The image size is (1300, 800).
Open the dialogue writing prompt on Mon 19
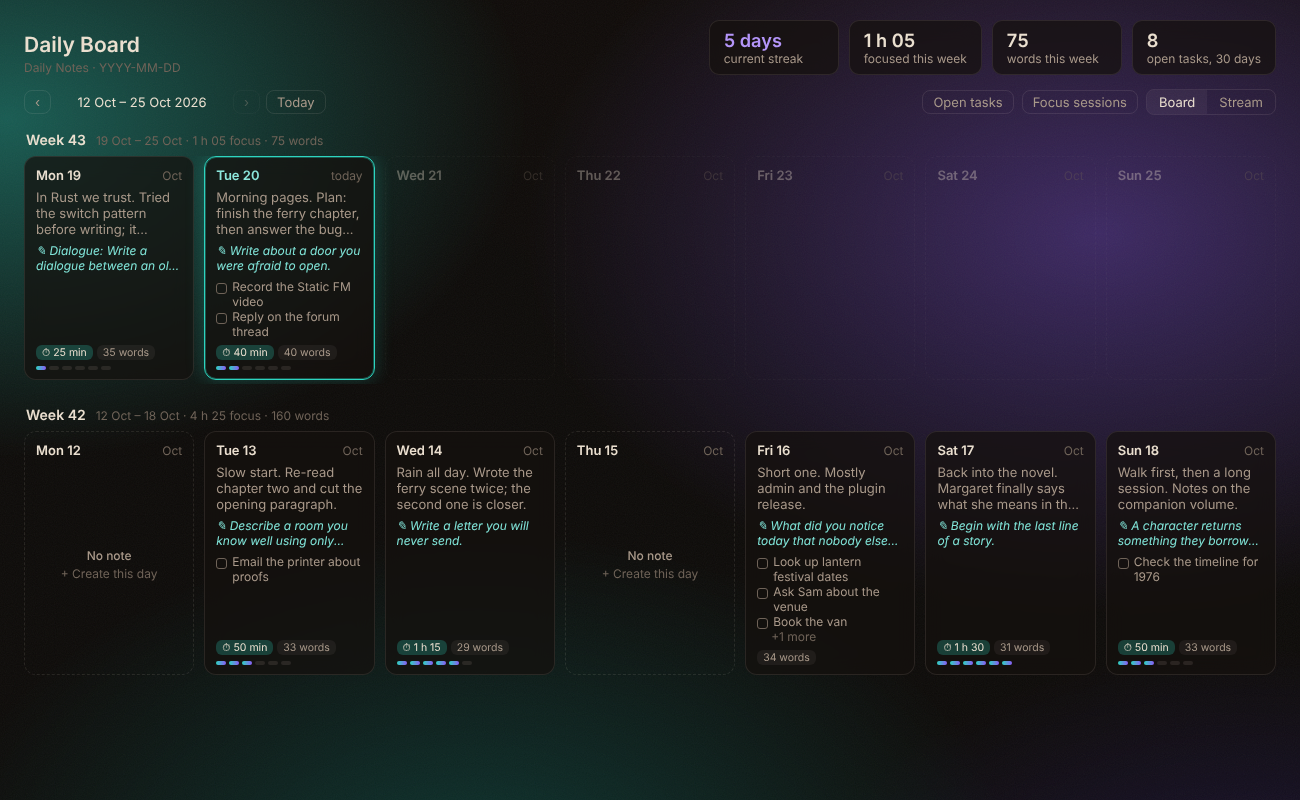(x=109, y=258)
